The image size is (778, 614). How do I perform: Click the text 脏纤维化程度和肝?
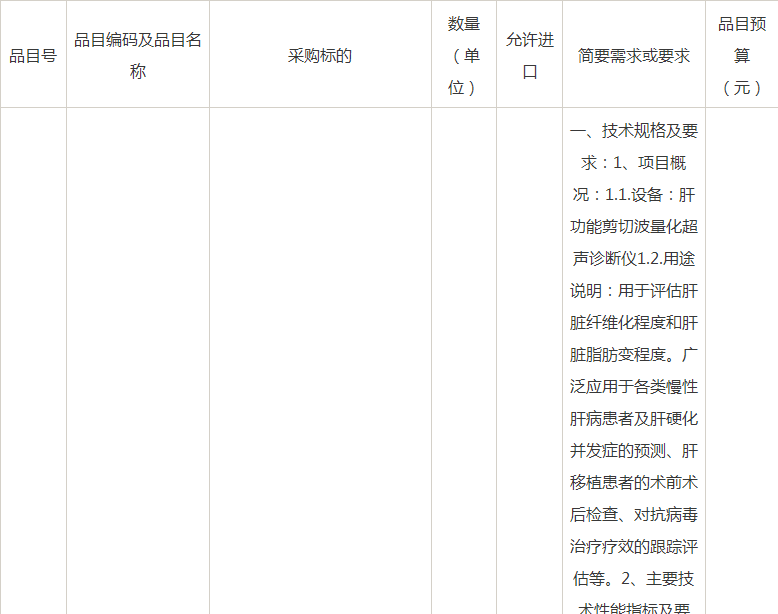634,323
